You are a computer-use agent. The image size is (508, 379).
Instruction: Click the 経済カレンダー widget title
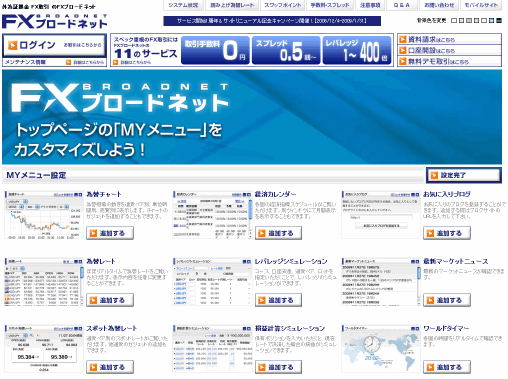coord(275,194)
